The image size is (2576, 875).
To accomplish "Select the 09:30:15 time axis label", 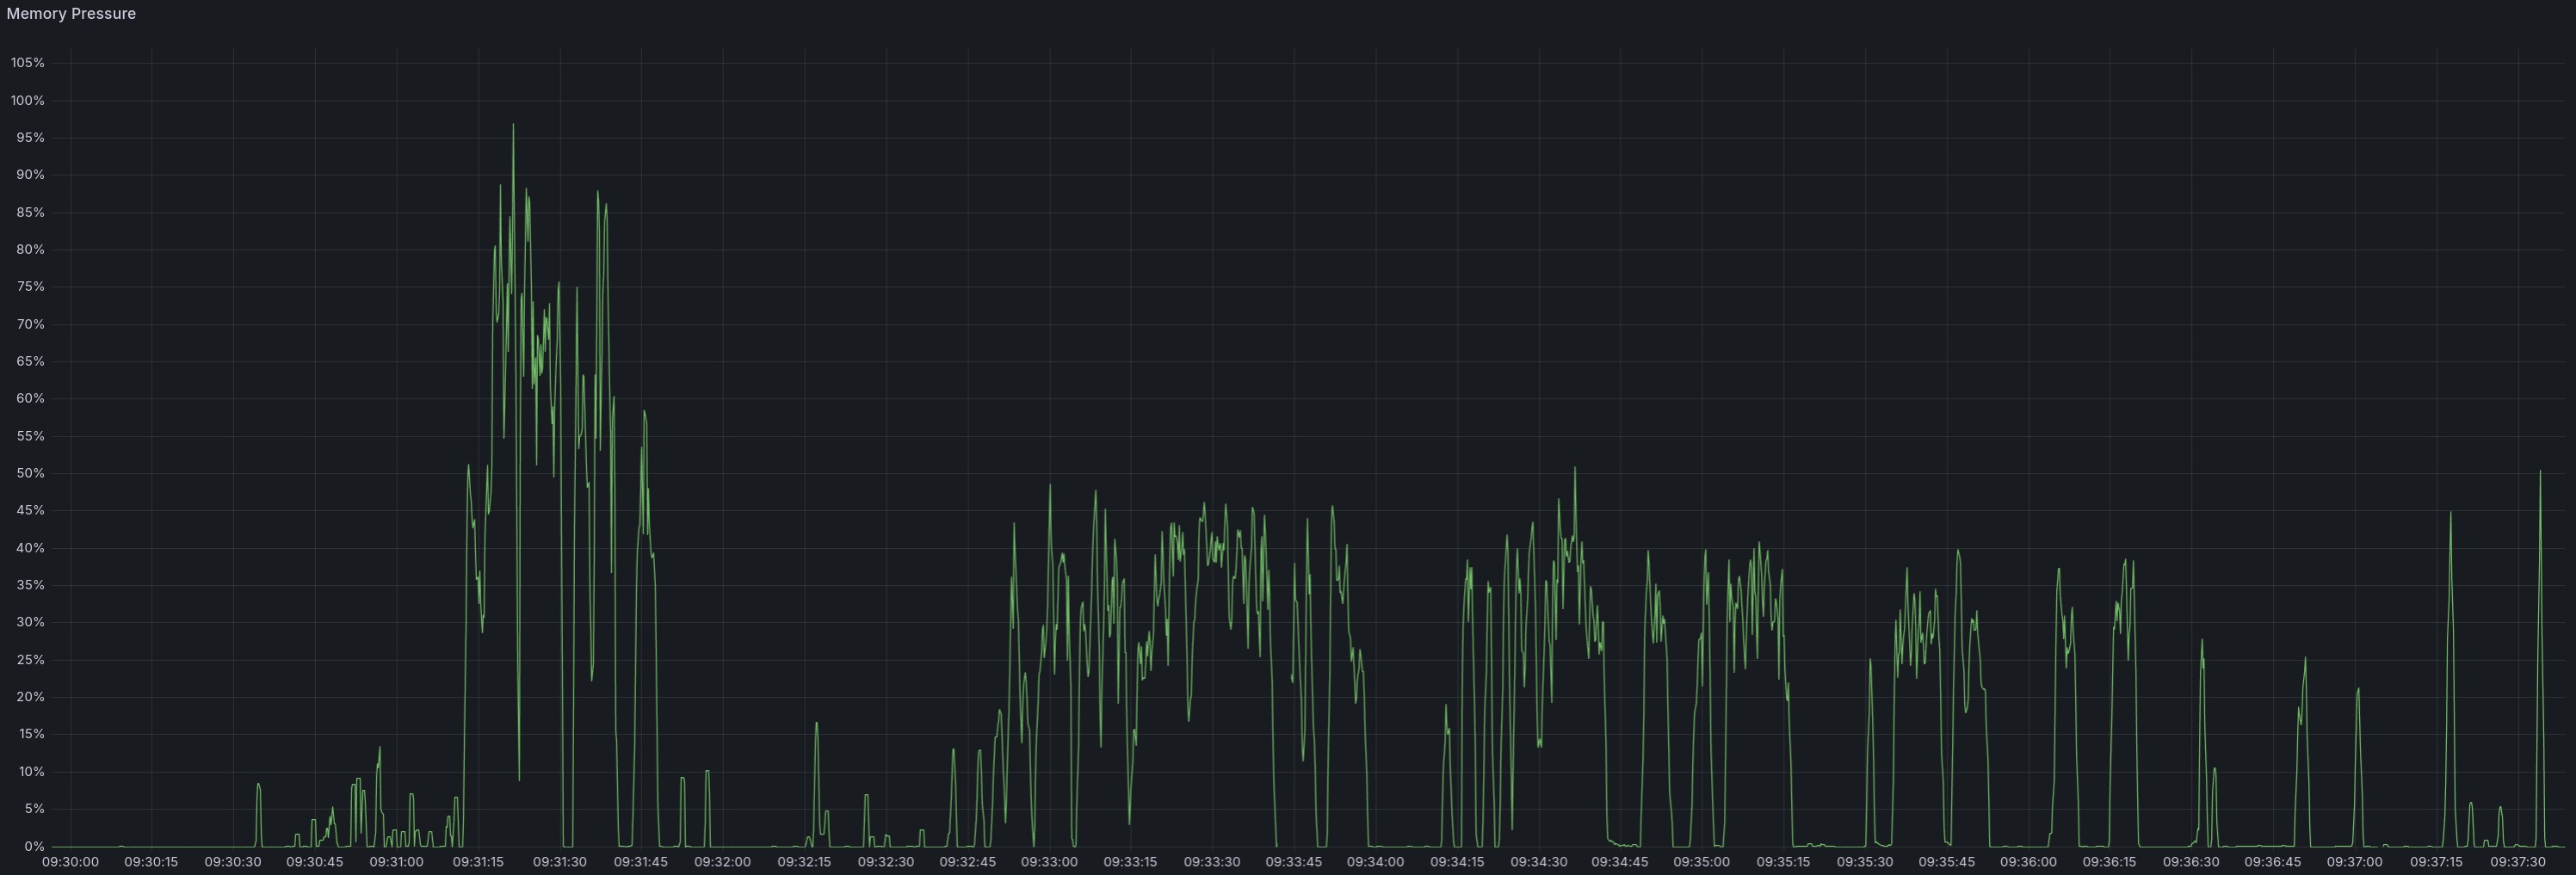I will [x=151, y=863].
